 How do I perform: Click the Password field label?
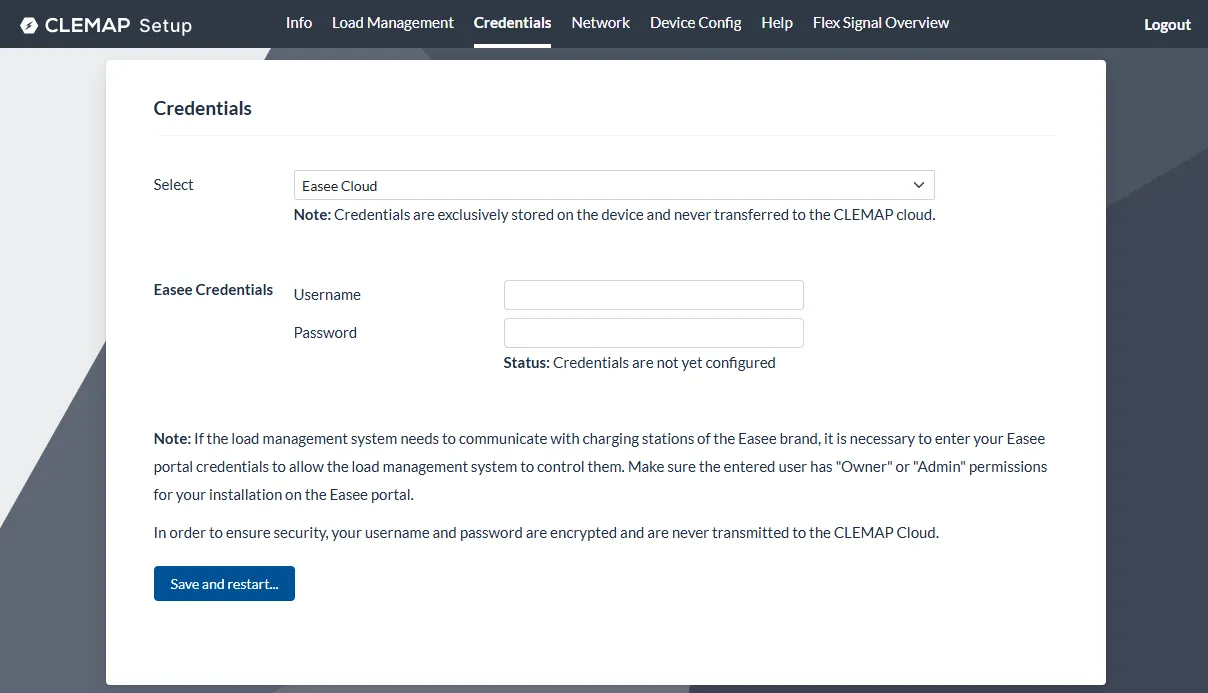325,333
